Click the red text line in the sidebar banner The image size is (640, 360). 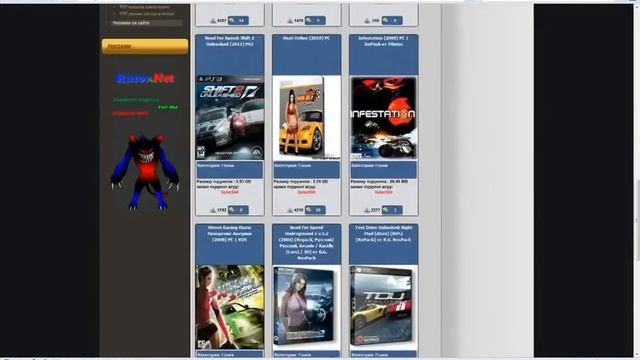click(x=131, y=113)
